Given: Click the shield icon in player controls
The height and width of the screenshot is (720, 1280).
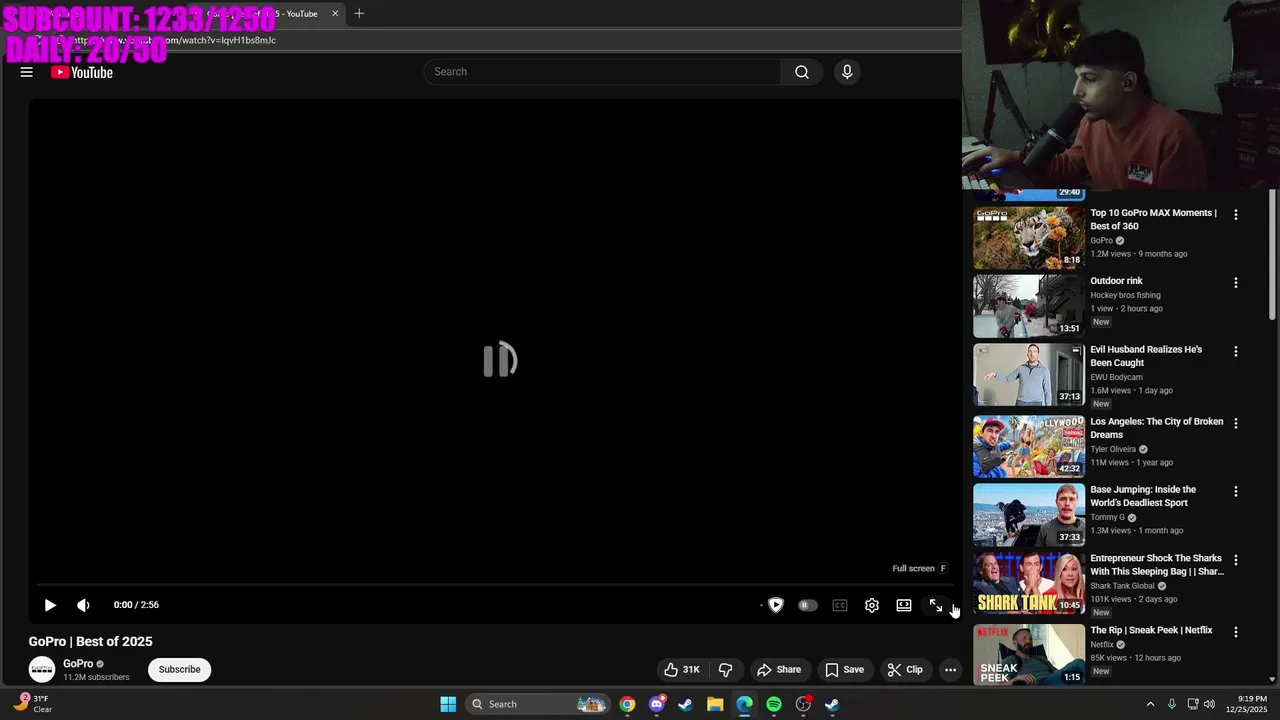Looking at the screenshot, I should tap(776, 605).
